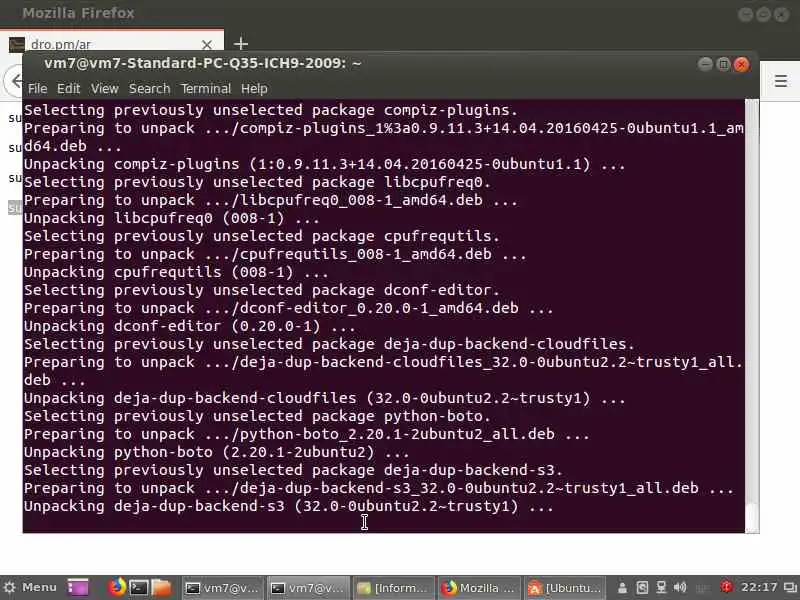800x600 pixels.
Task: Switch to first vm7@v... terminal taskbar entry
Action: click(222, 588)
